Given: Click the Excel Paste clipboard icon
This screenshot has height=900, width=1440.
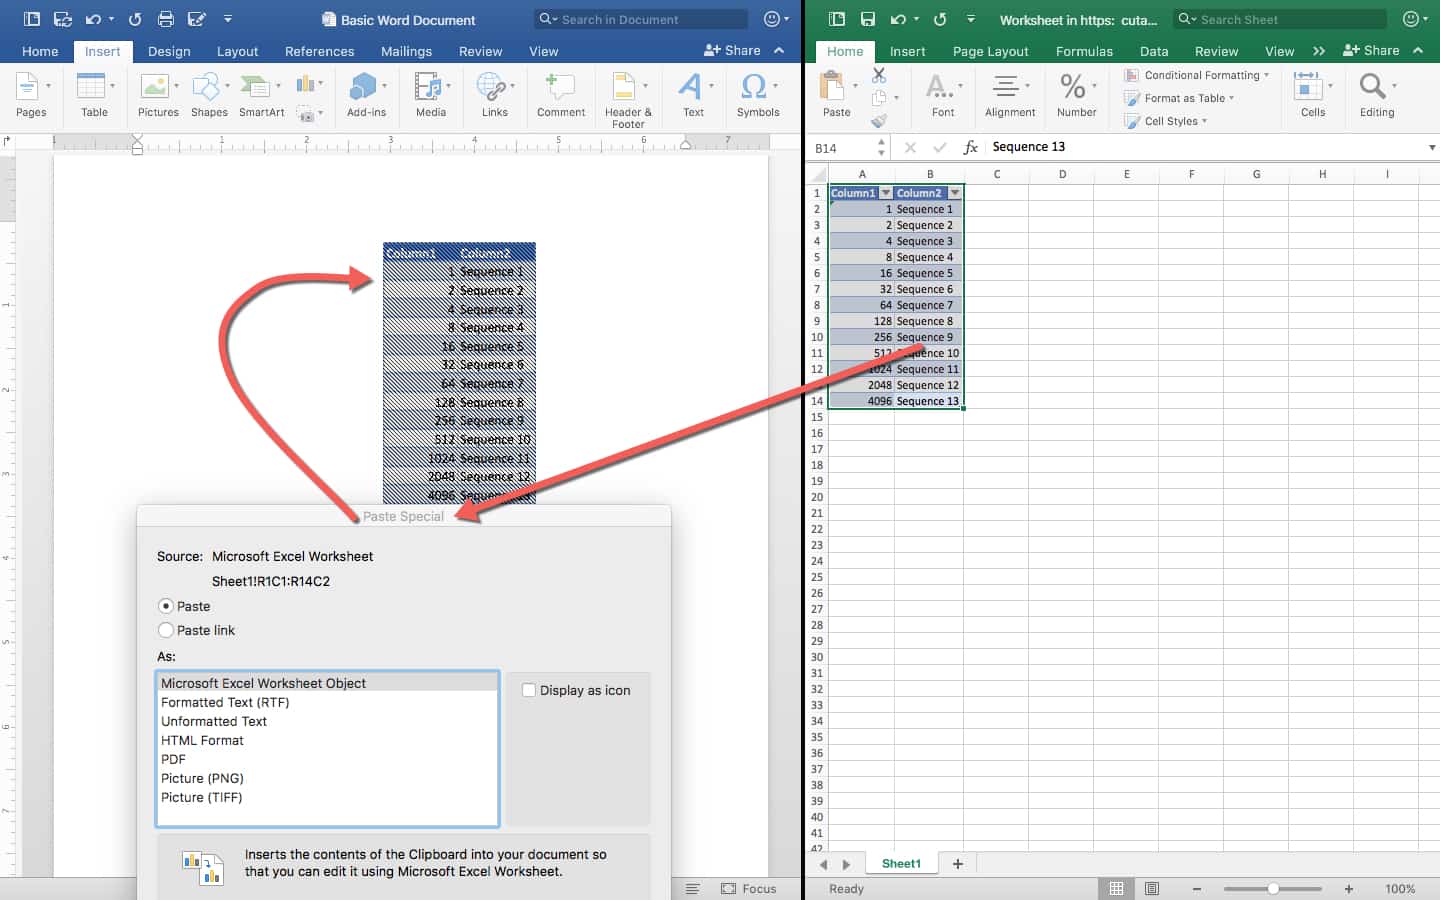Looking at the screenshot, I should click(x=832, y=88).
